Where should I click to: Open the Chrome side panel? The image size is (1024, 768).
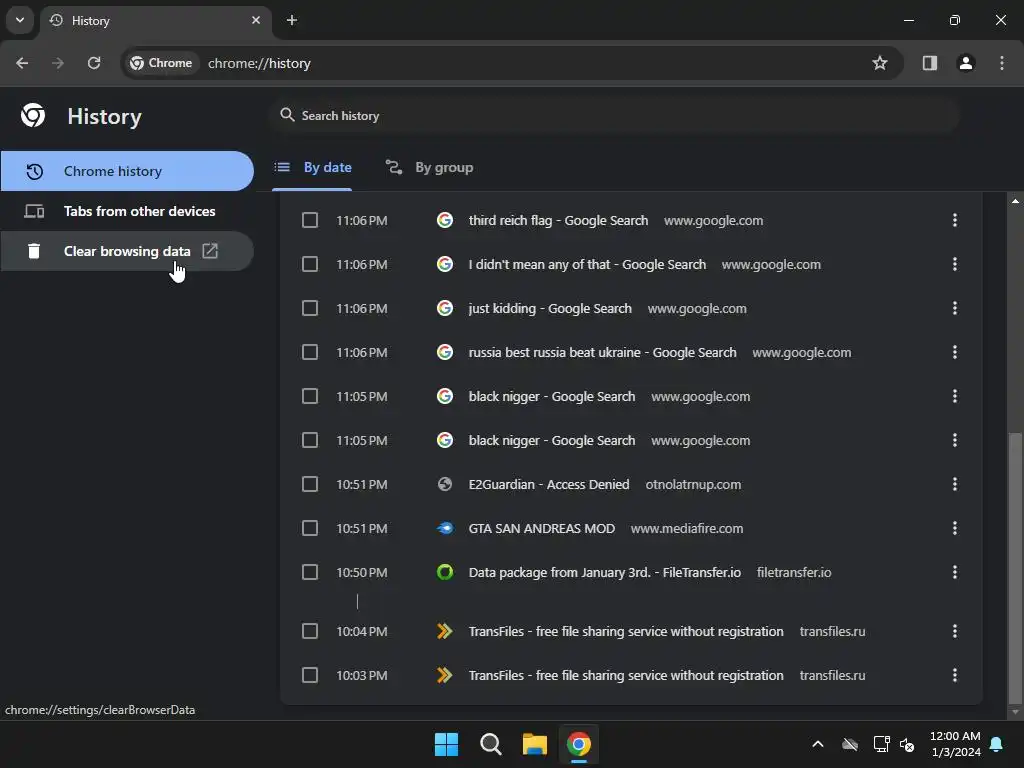tap(930, 63)
